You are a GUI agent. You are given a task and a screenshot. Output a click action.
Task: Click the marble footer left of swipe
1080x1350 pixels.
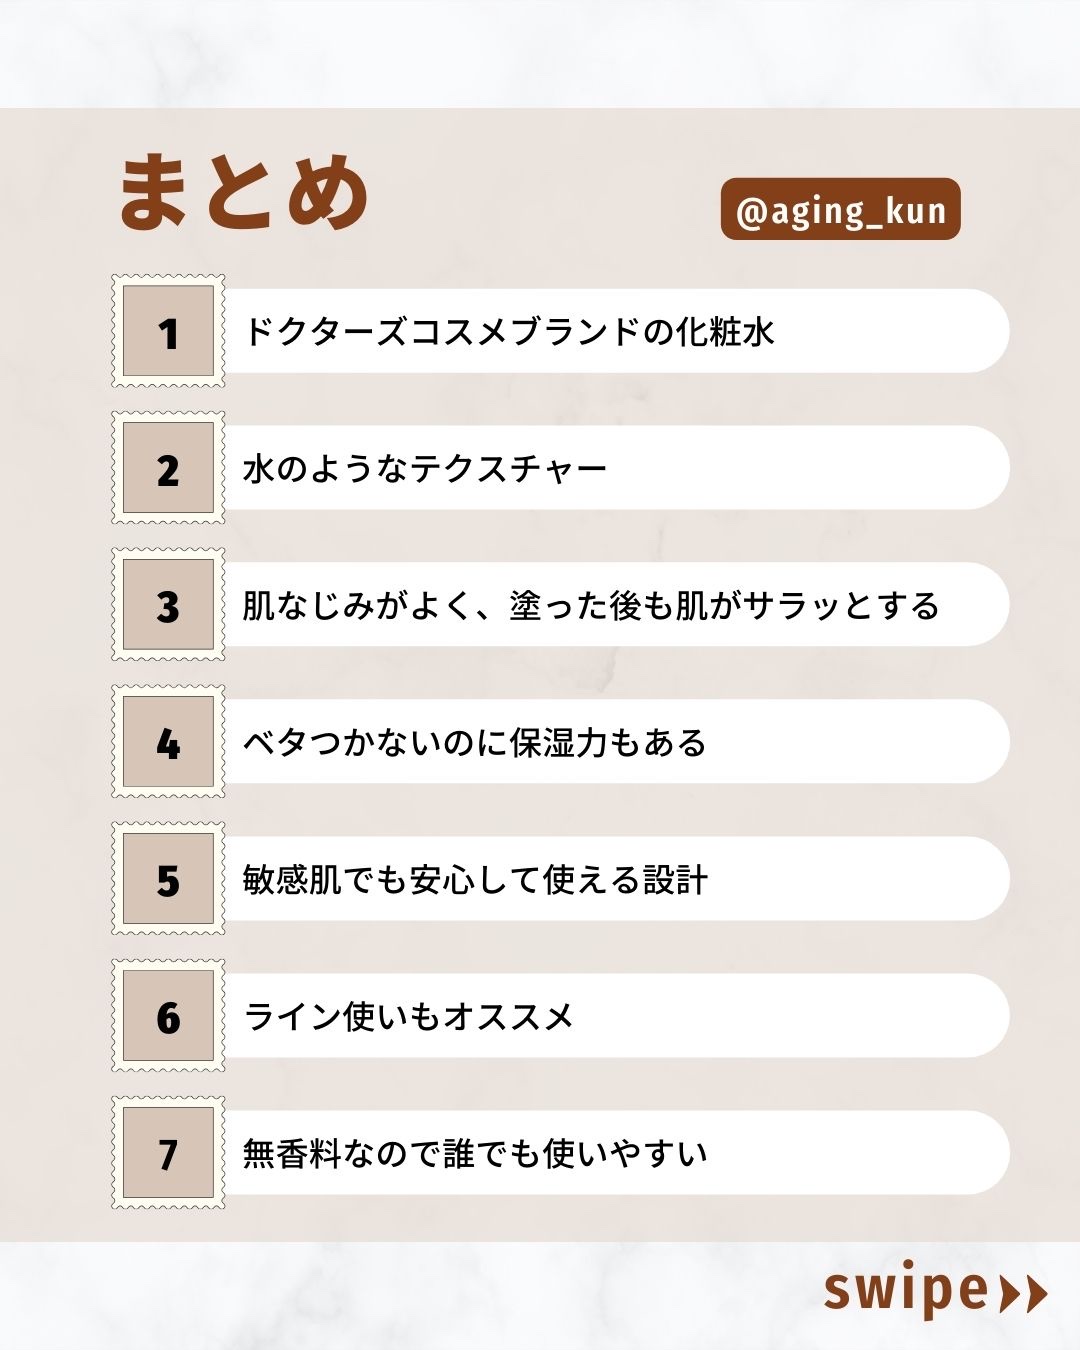coord(400,1296)
